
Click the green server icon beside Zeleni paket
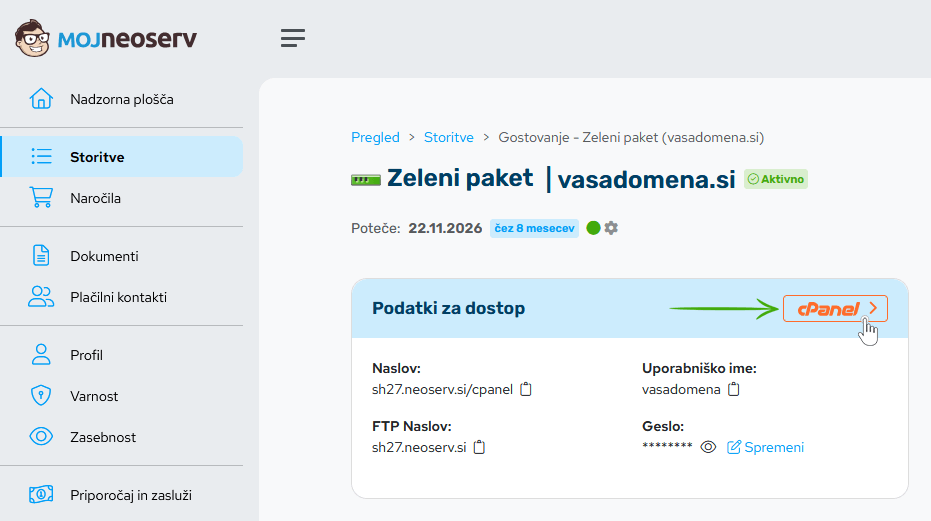tap(366, 180)
